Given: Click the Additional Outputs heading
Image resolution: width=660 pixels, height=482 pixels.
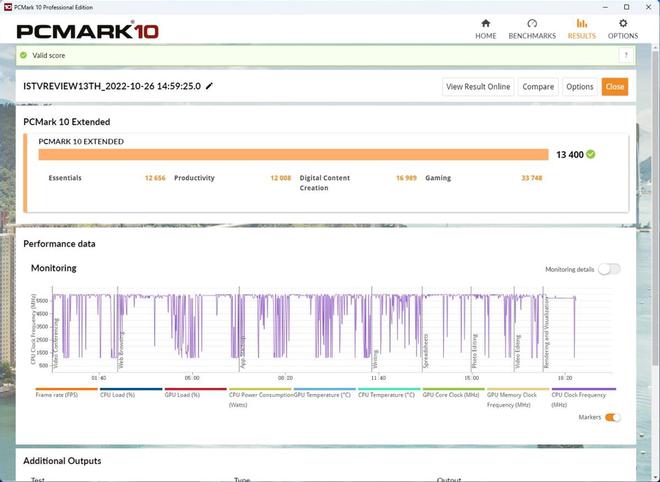Looking at the screenshot, I should [62, 461].
